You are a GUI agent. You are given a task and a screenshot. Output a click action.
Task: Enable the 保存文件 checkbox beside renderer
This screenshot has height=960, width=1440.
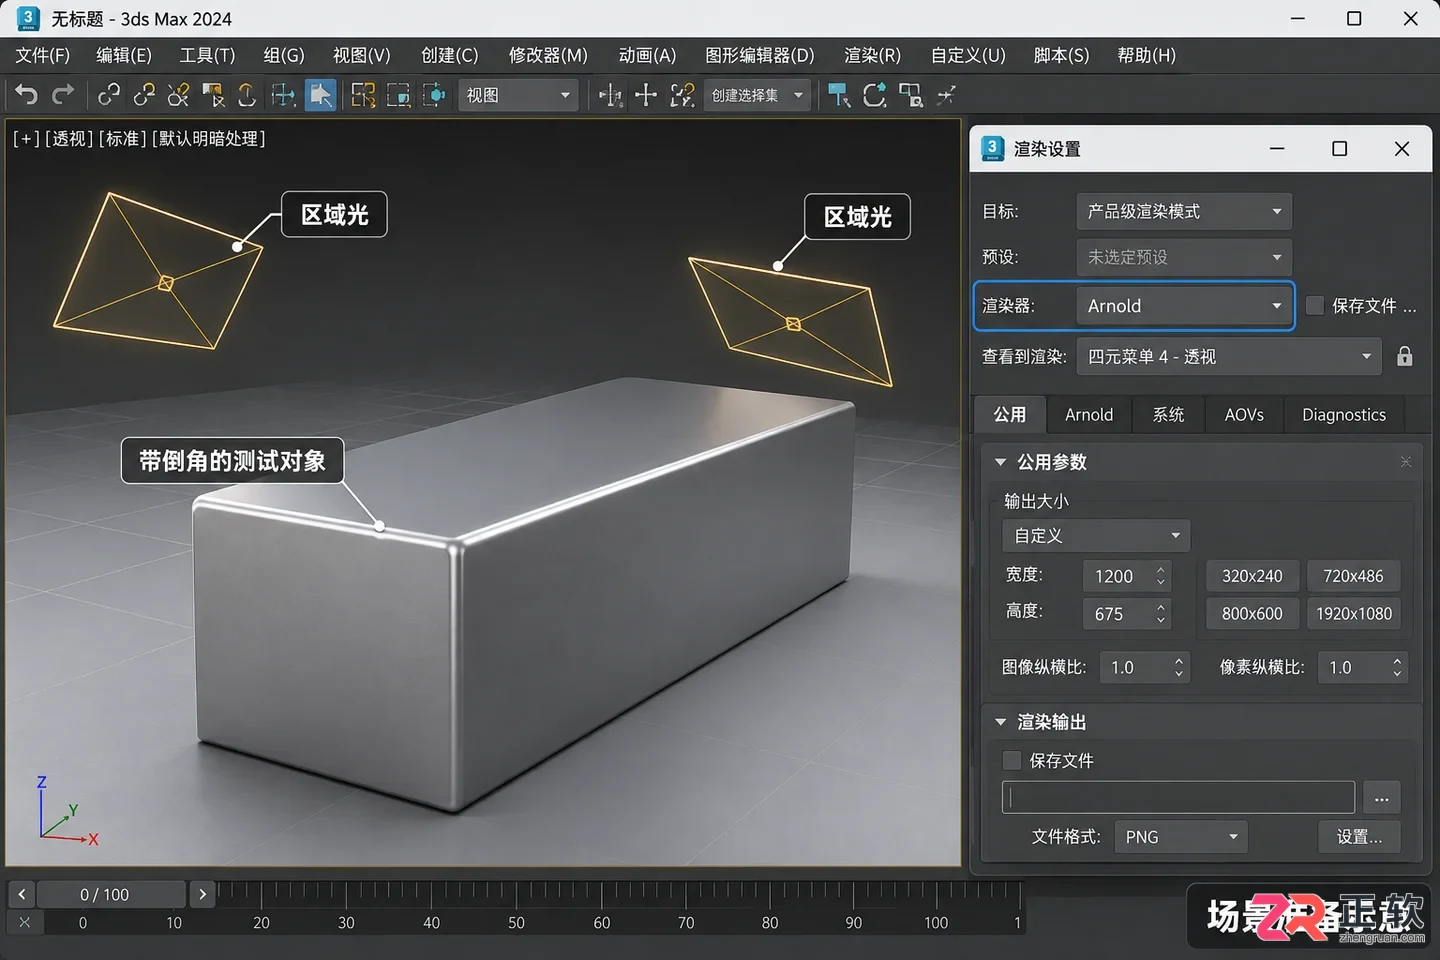(1315, 305)
